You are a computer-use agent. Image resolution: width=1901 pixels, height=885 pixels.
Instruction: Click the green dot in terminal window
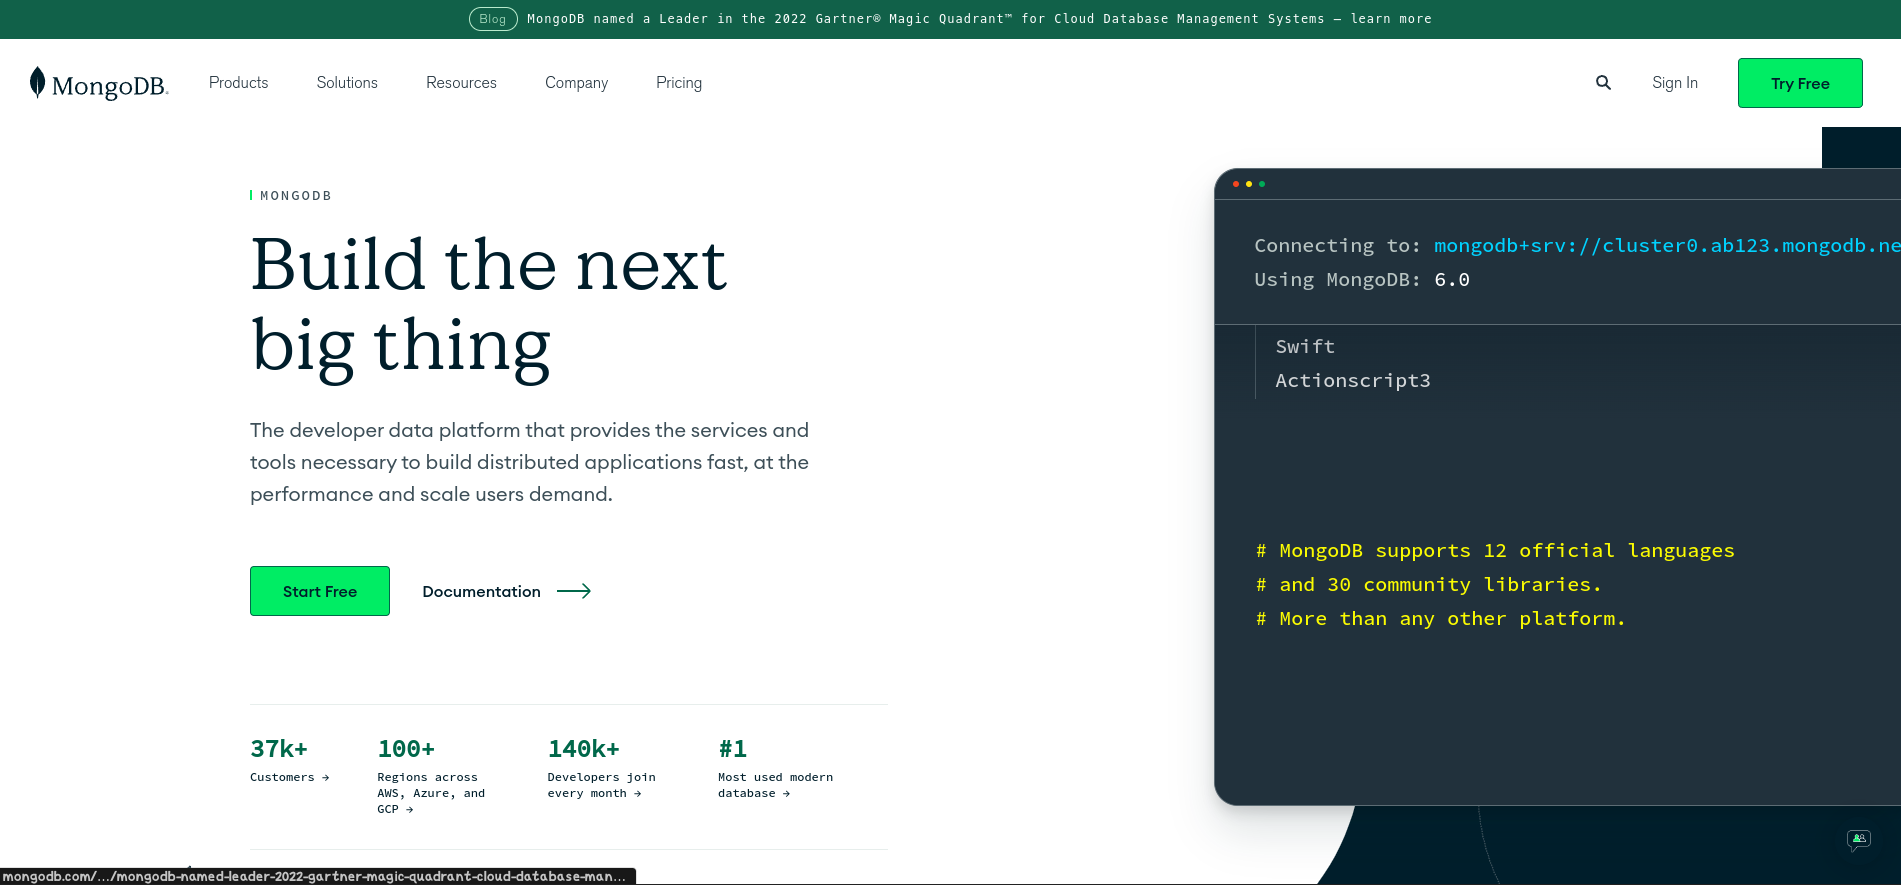pyautogui.click(x=1262, y=184)
